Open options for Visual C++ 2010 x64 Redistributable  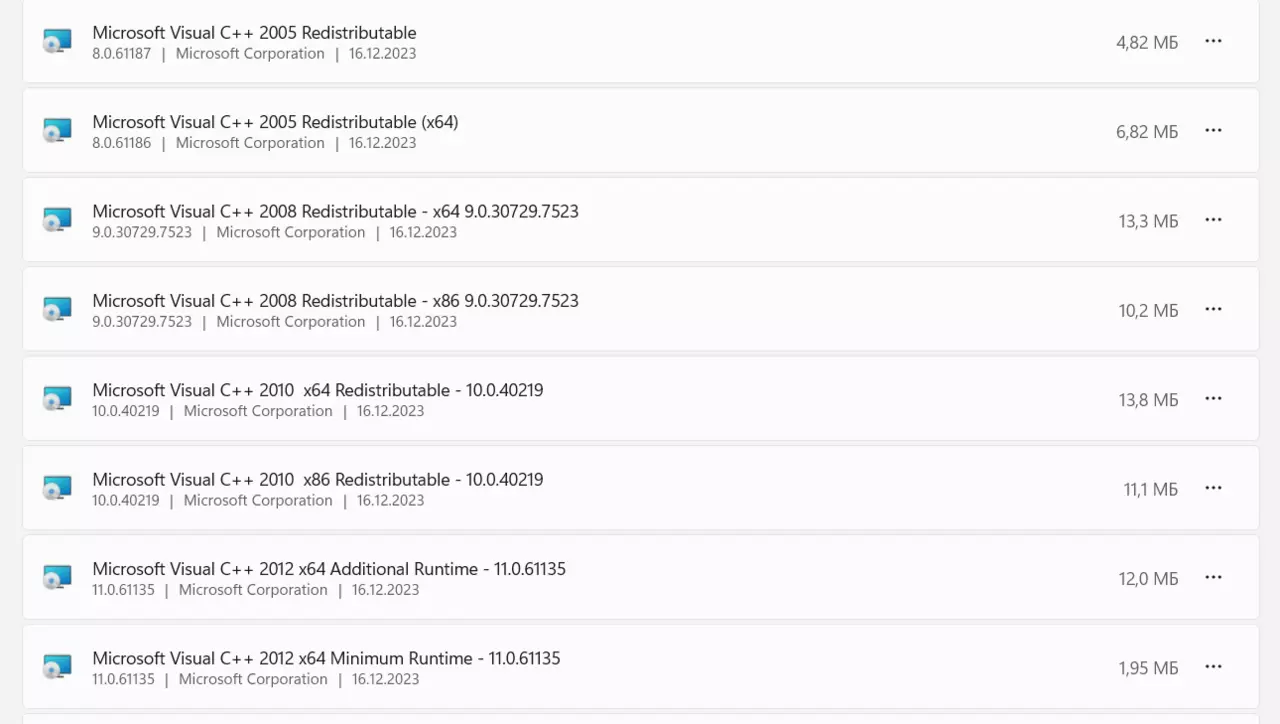coord(1213,398)
